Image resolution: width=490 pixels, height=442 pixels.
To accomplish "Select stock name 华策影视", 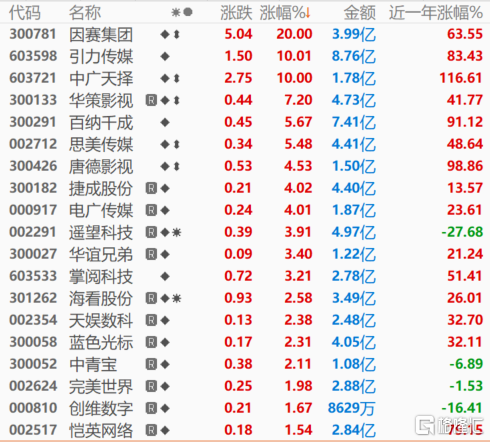I will coord(101,100).
